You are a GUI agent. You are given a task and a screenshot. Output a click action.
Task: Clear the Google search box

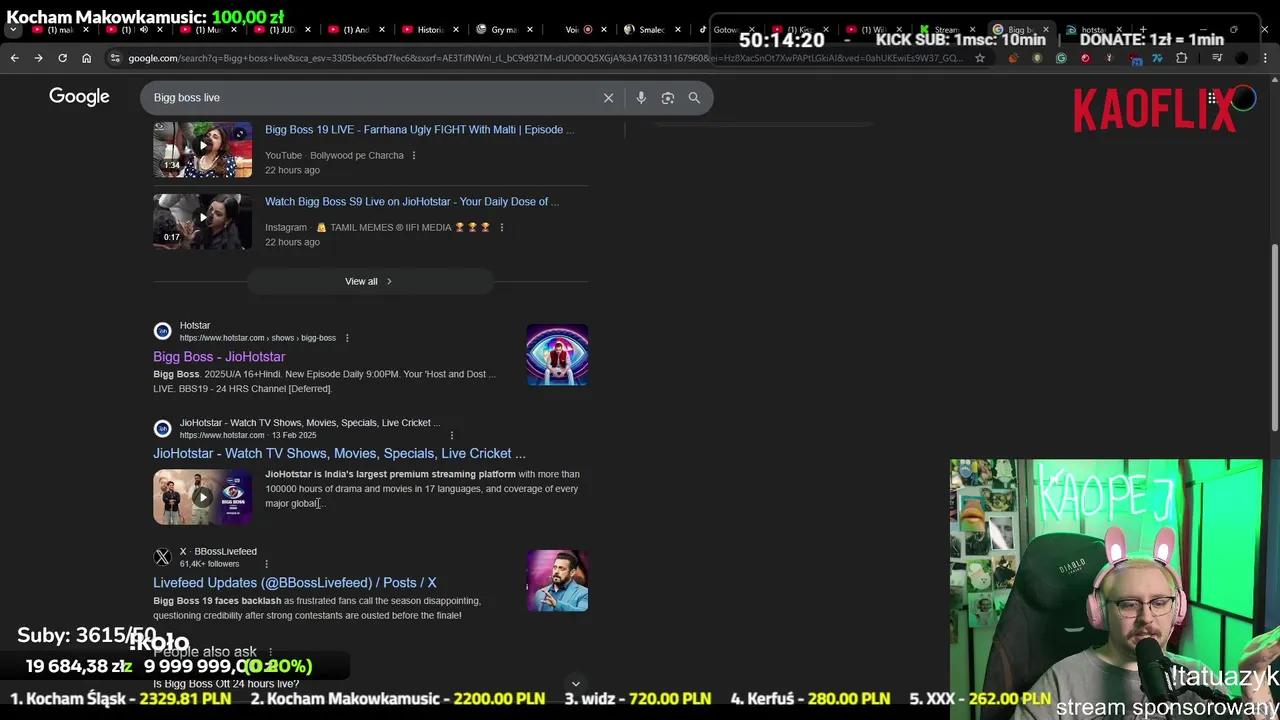608,97
